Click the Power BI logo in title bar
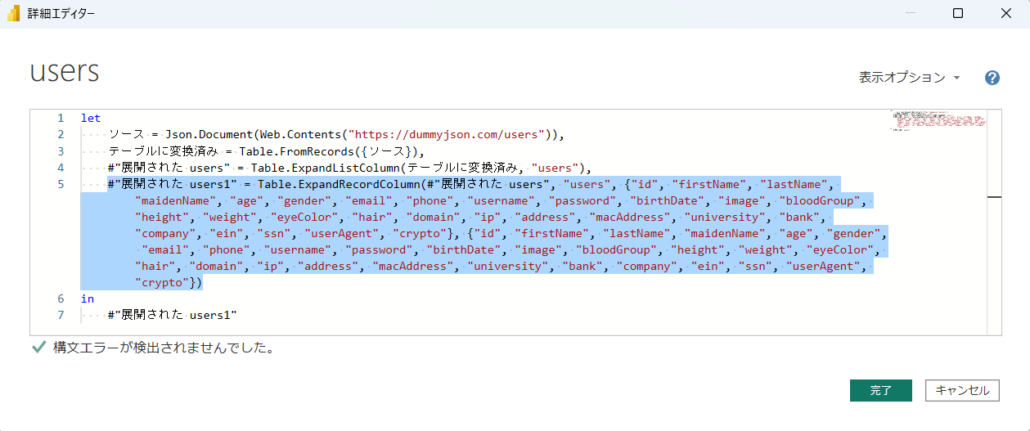The image size is (1030, 431). 15,14
